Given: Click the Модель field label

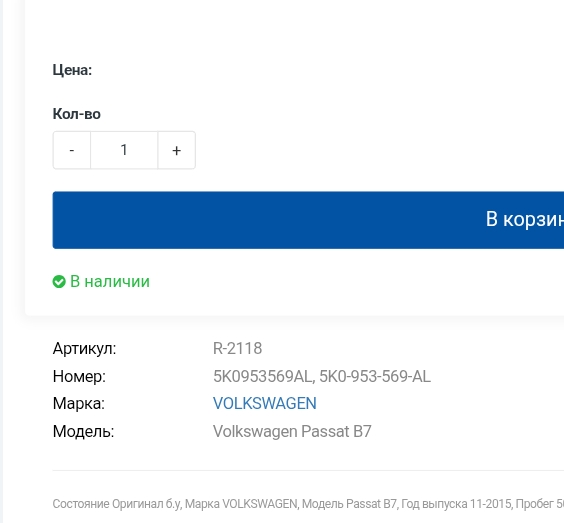Looking at the screenshot, I should 83,431.
